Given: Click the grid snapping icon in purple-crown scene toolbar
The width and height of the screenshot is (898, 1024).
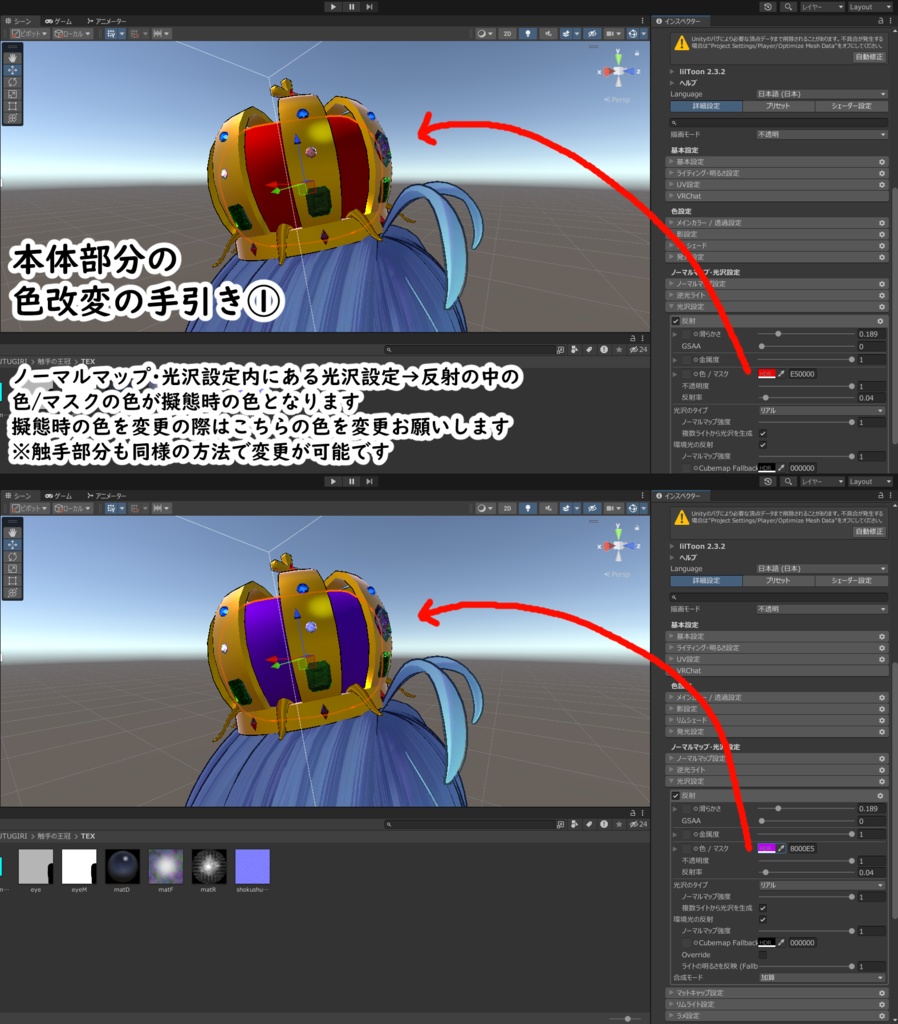Looking at the screenshot, I should pyautogui.click(x=111, y=508).
